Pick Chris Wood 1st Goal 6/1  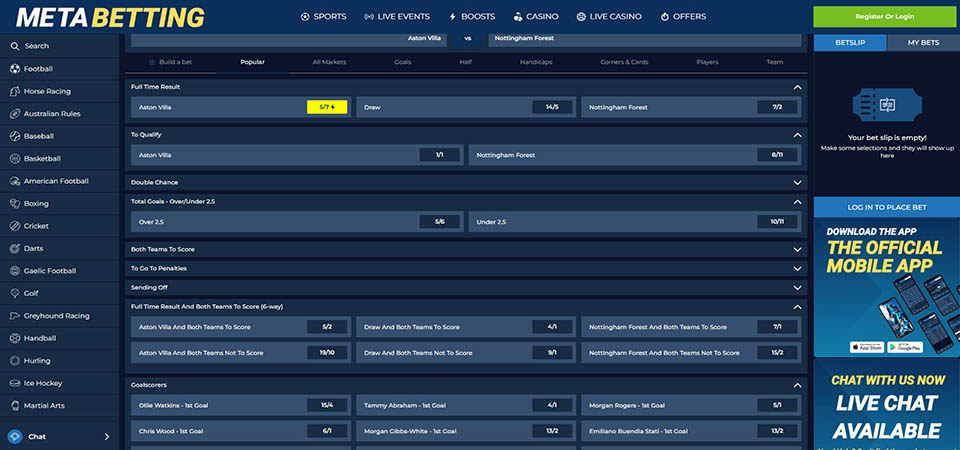coord(327,431)
